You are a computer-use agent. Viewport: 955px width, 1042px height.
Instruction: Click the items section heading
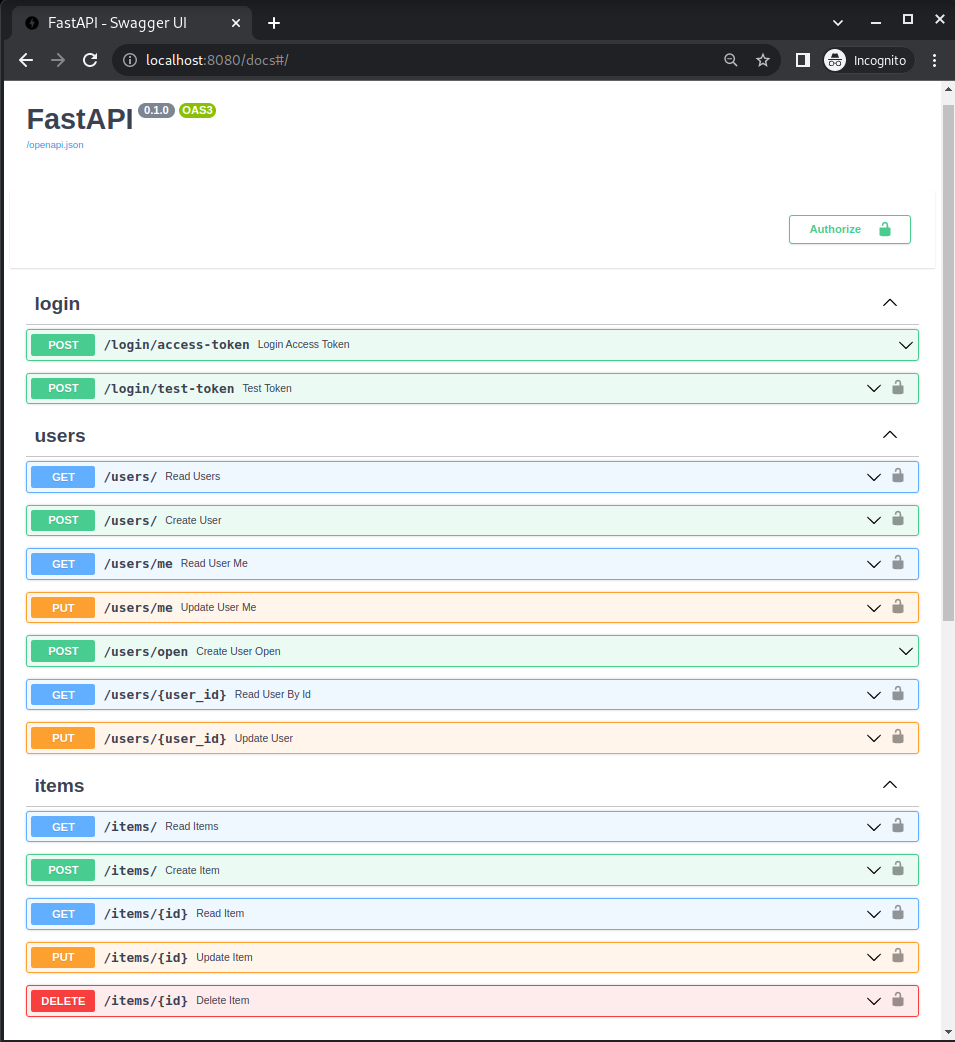click(59, 785)
